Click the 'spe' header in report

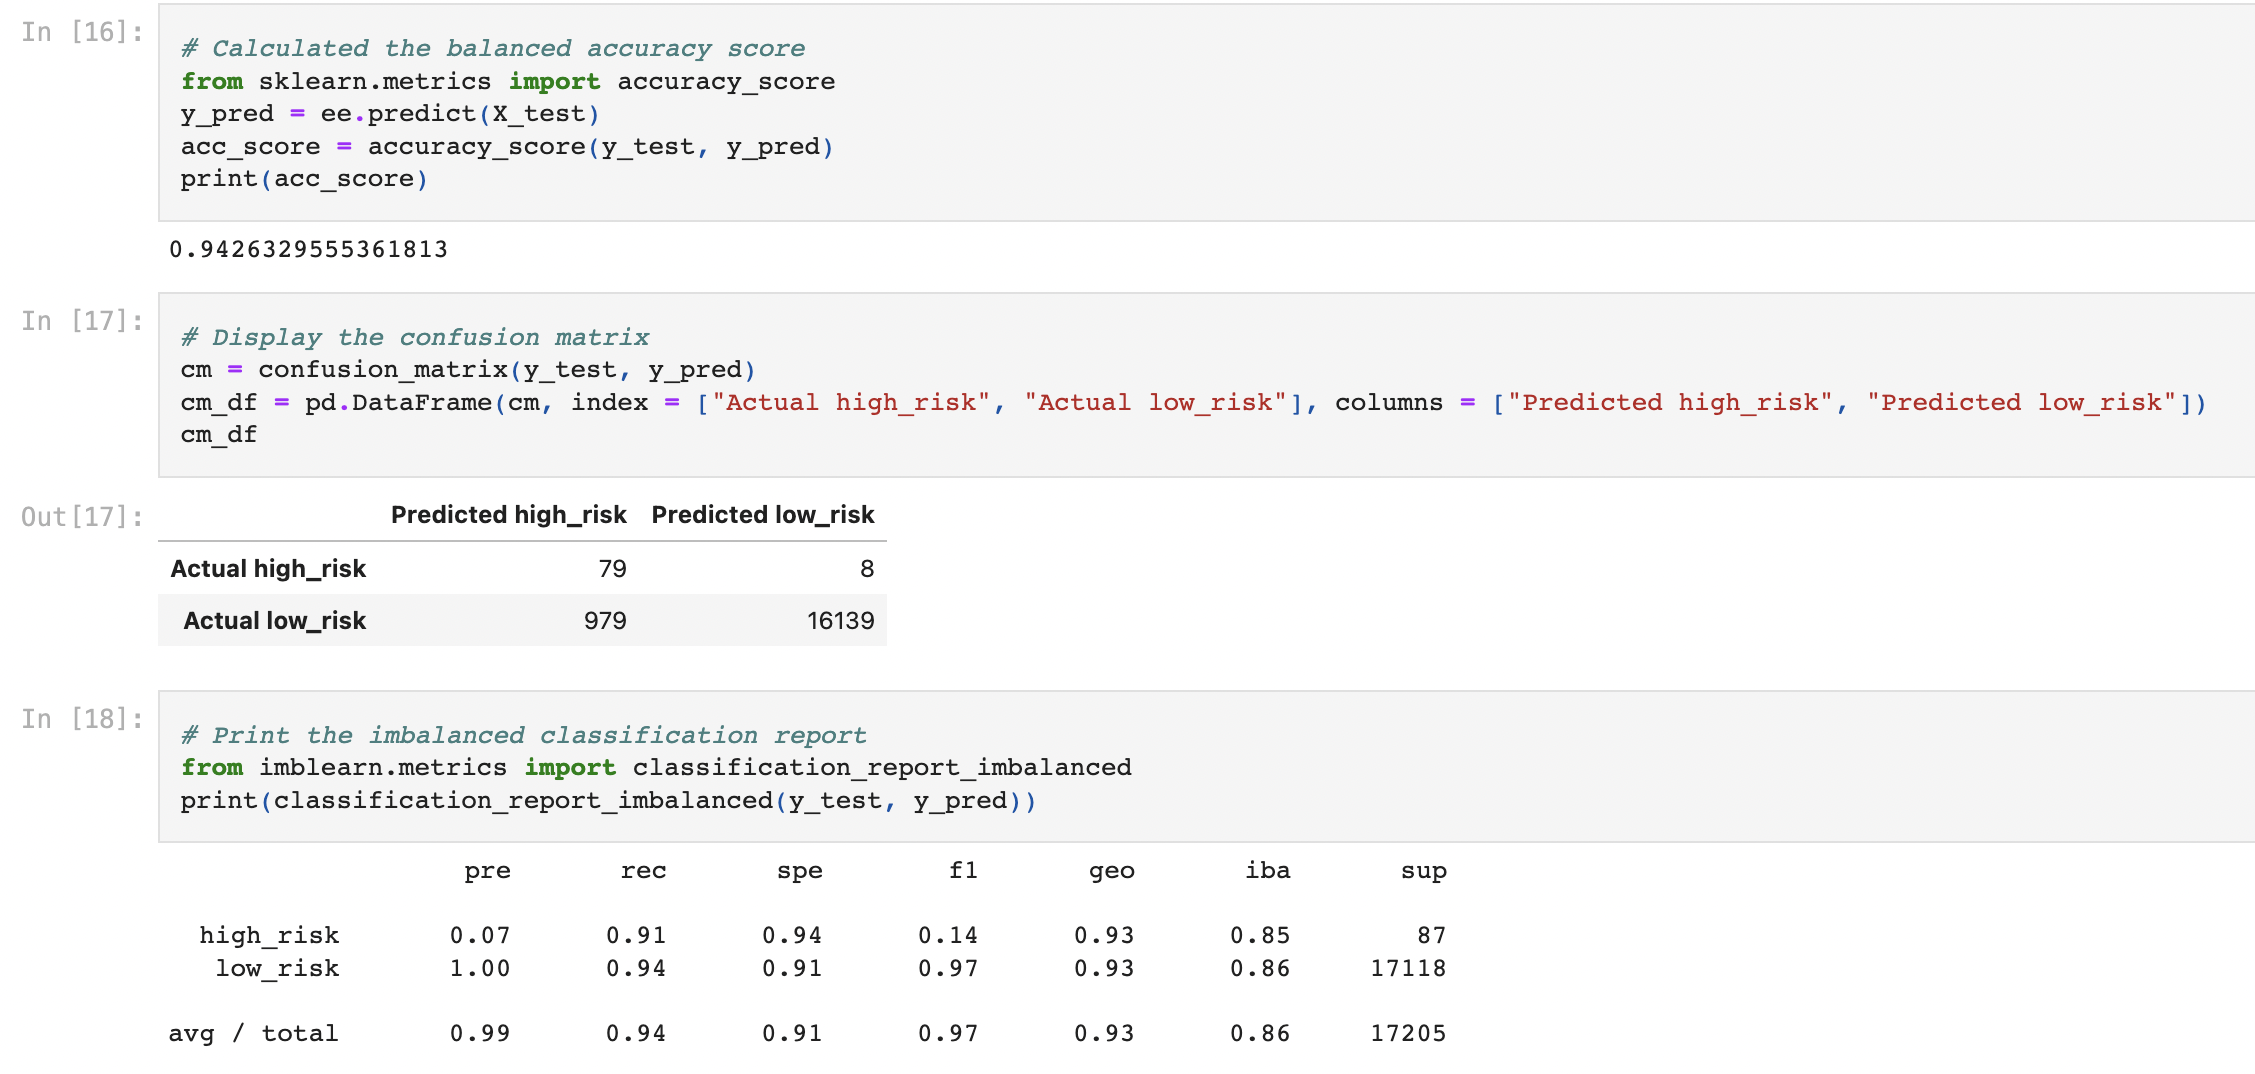click(x=800, y=871)
